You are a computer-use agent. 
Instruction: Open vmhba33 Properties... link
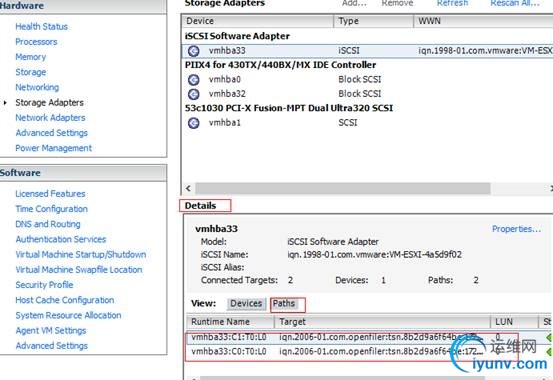[516, 229]
